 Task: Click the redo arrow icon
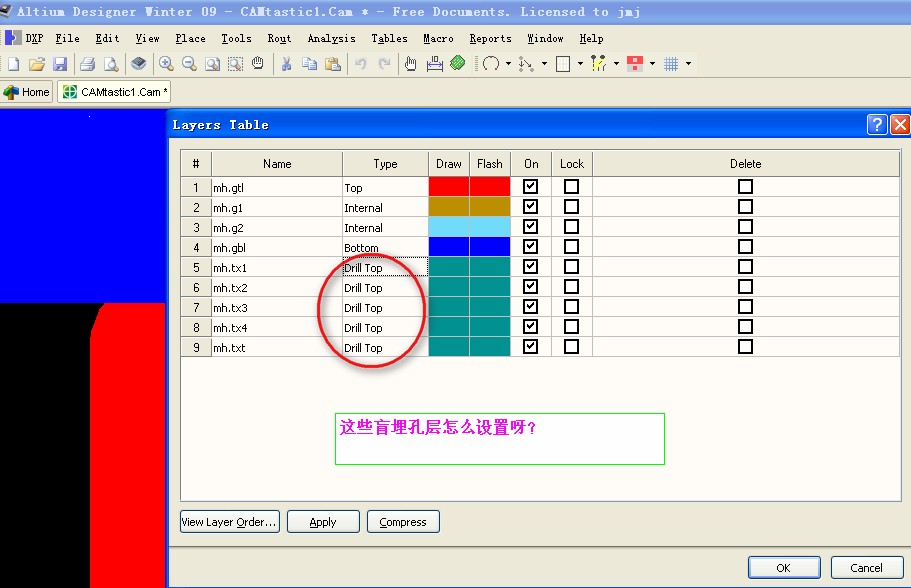click(x=384, y=64)
